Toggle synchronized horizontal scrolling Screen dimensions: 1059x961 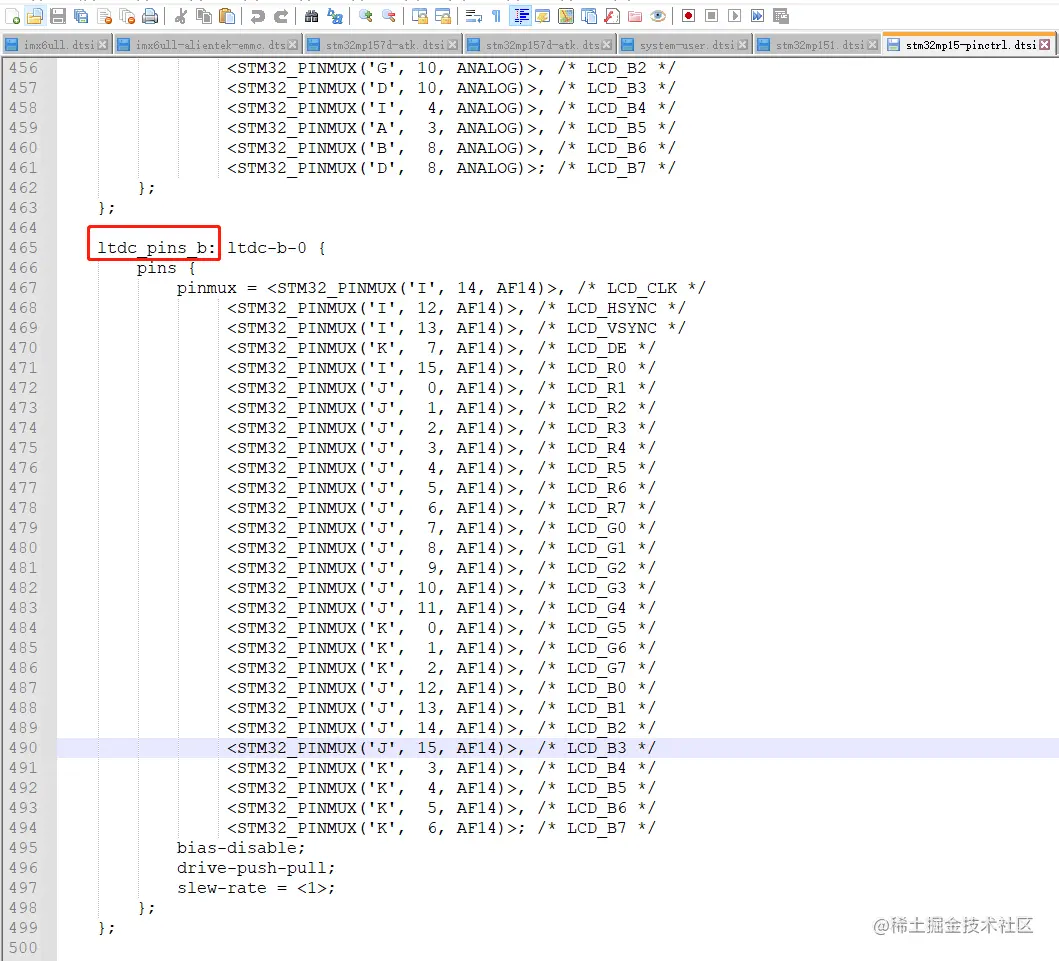point(442,16)
